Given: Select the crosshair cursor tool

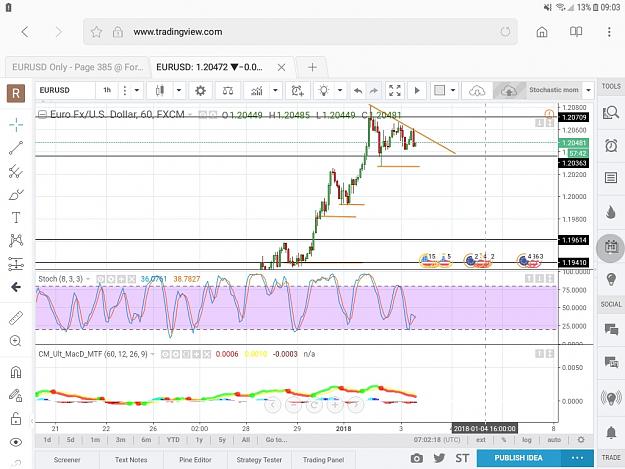Looking at the screenshot, I should (16, 125).
